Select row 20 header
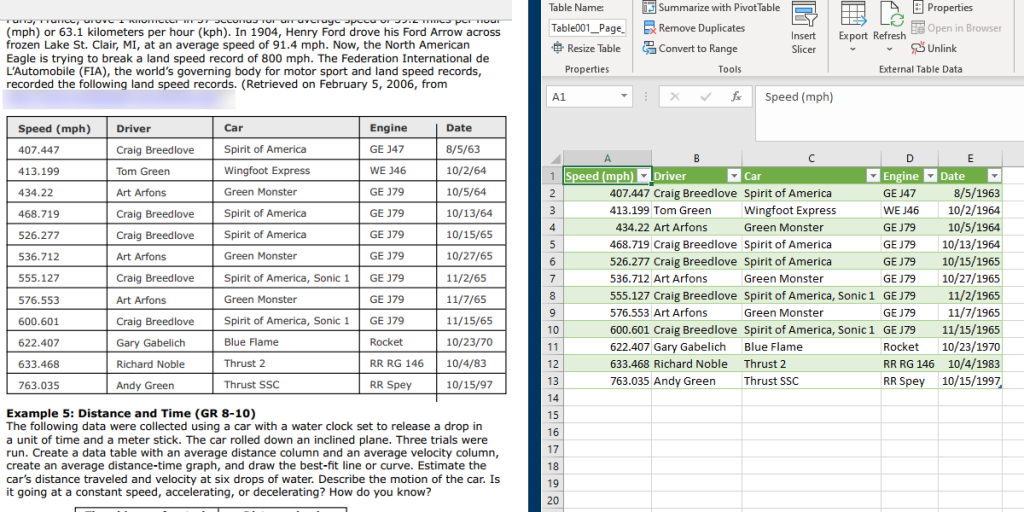1024x512 pixels. point(552,500)
